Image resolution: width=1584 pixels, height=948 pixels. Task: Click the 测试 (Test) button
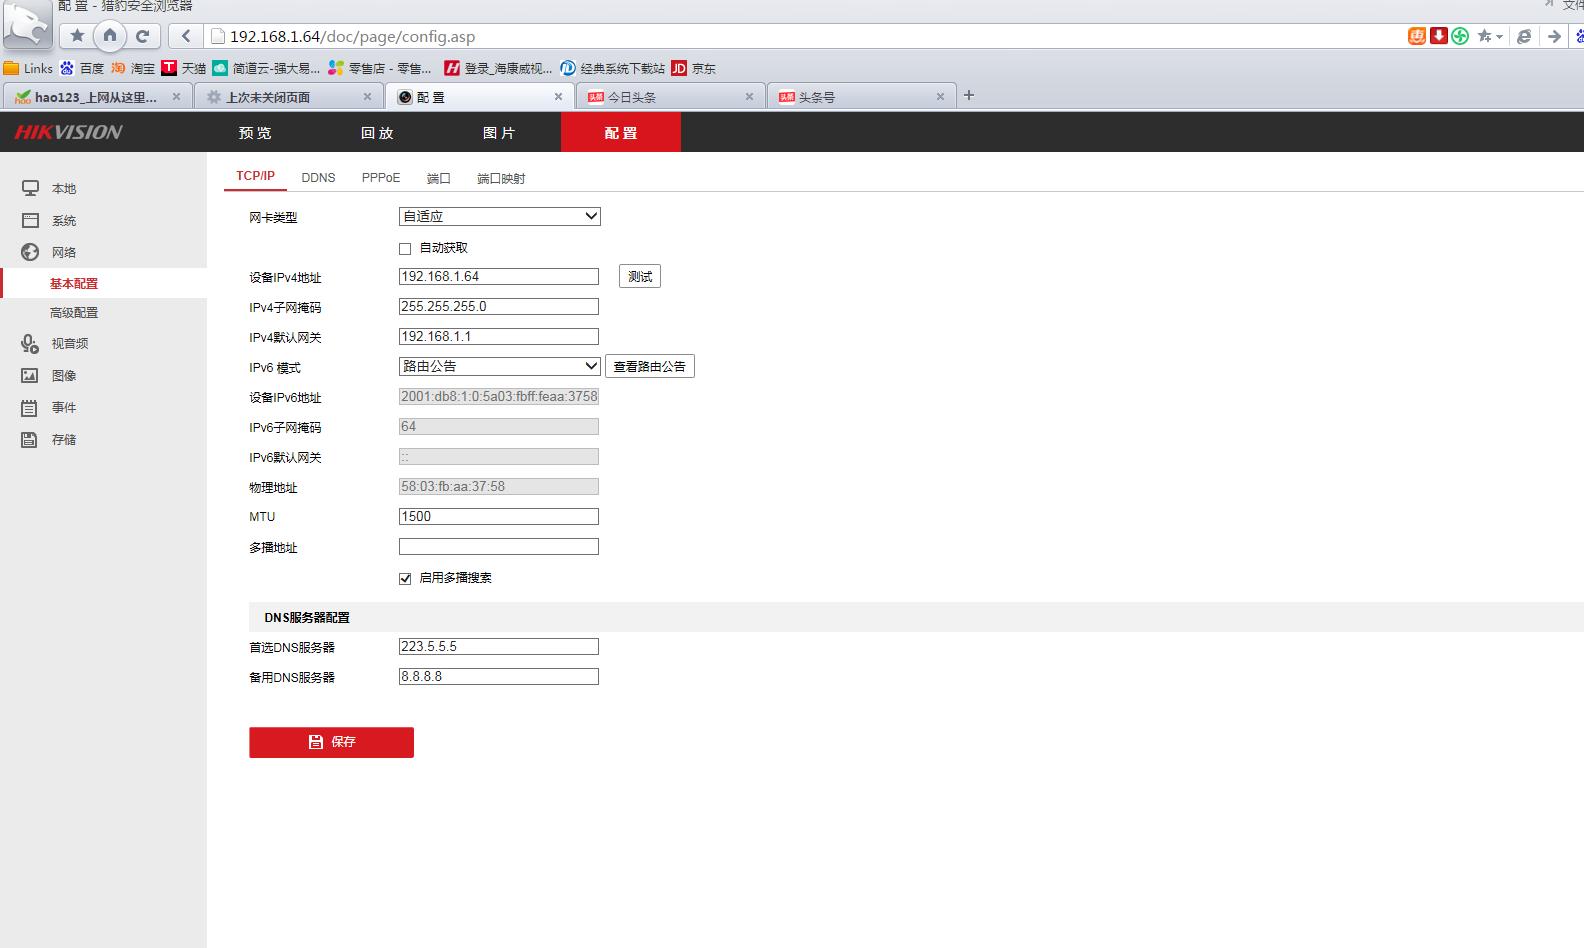click(640, 277)
